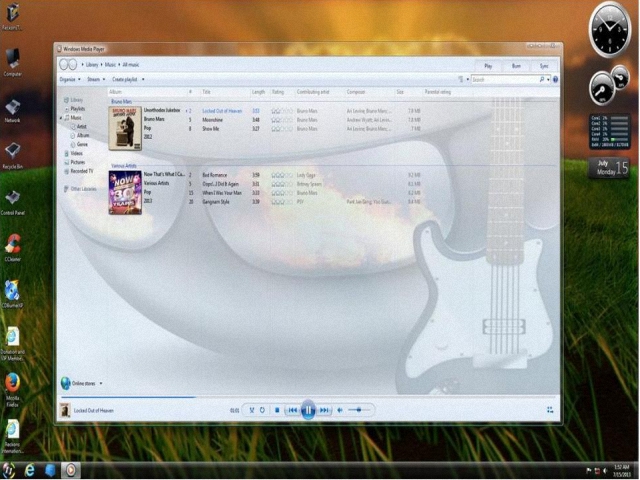This screenshot has height=480, width=640.
Task: Open Internet Explorer from the taskbar
Action: pos(29,470)
